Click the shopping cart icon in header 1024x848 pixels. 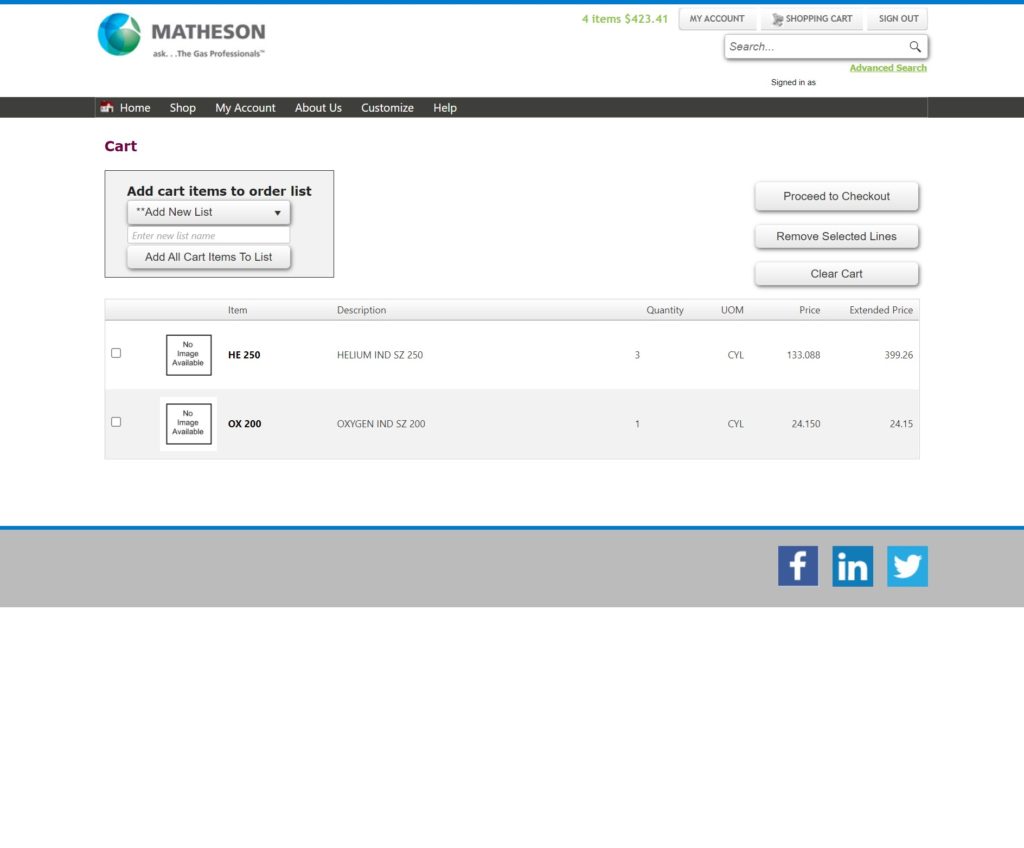(x=777, y=19)
